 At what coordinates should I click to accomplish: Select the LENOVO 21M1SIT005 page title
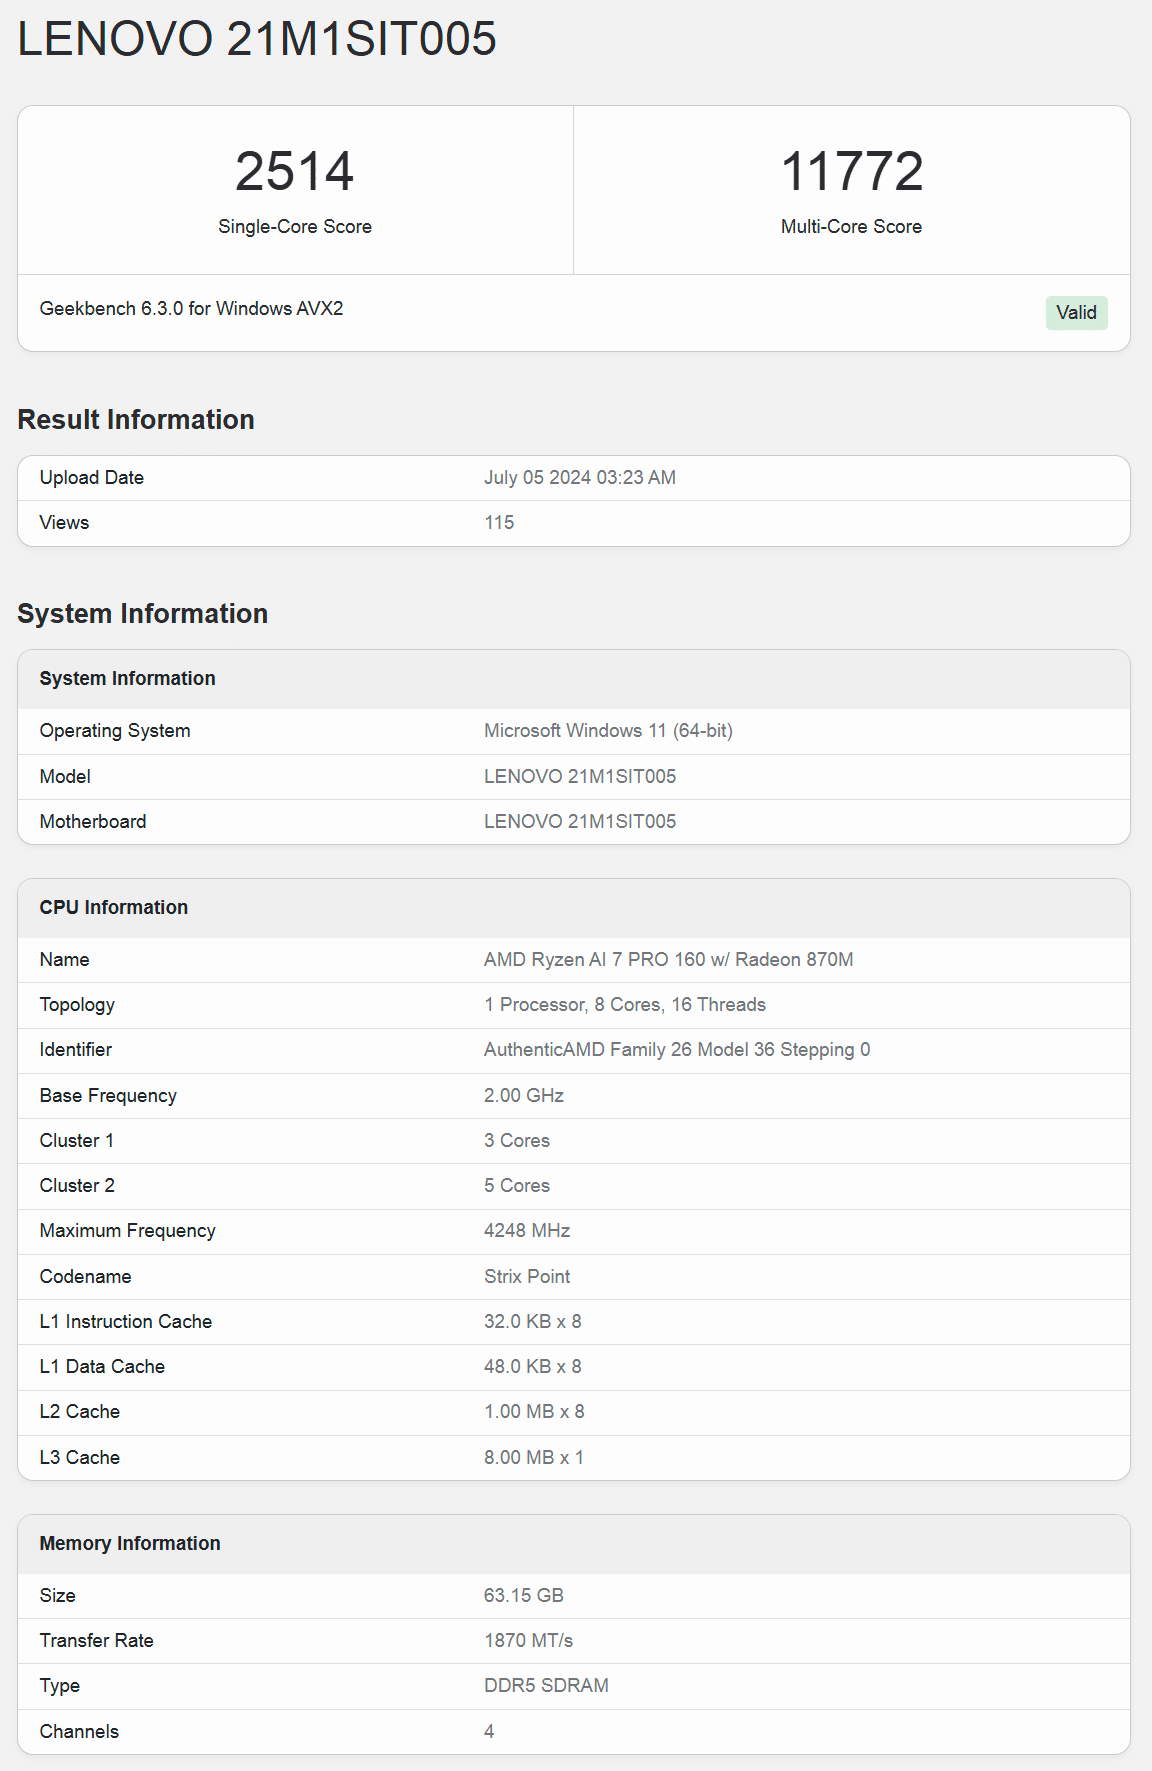click(x=257, y=39)
